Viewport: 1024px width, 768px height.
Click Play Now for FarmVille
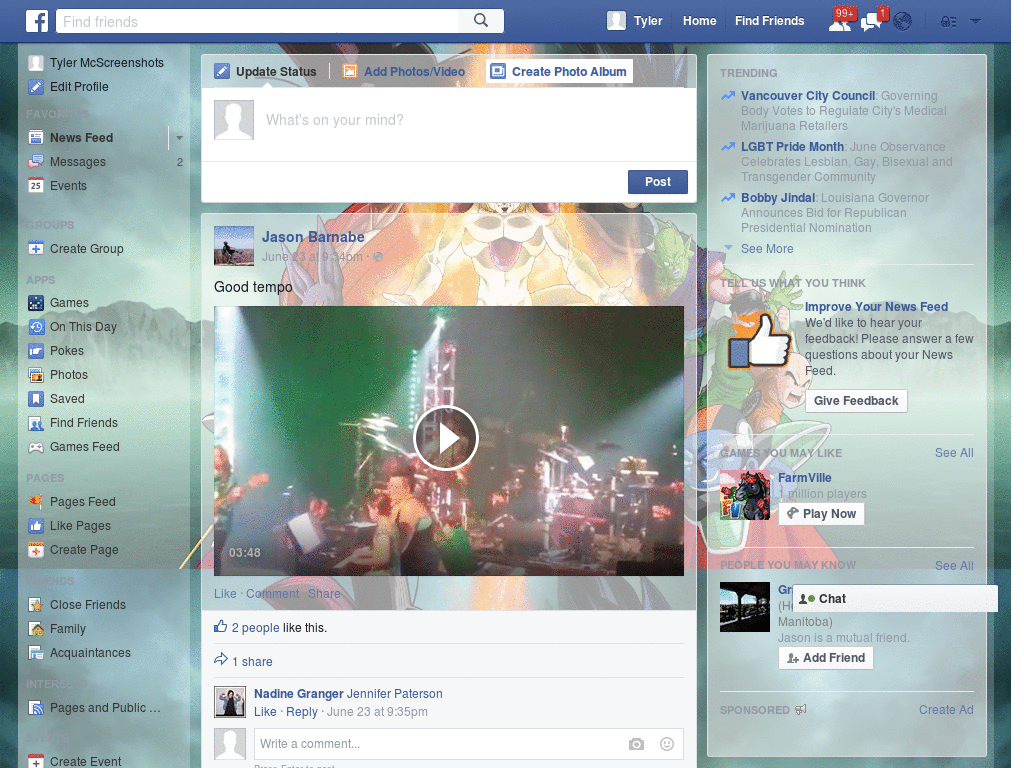[822, 514]
